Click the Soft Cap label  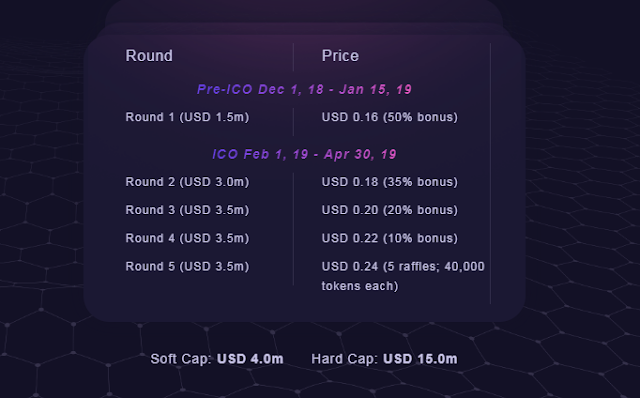181,359
